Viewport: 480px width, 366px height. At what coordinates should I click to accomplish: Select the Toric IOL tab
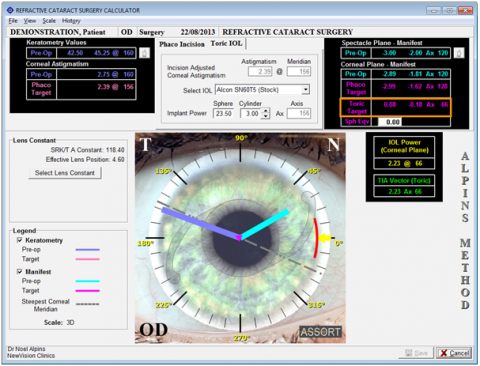(x=227, y=43)
